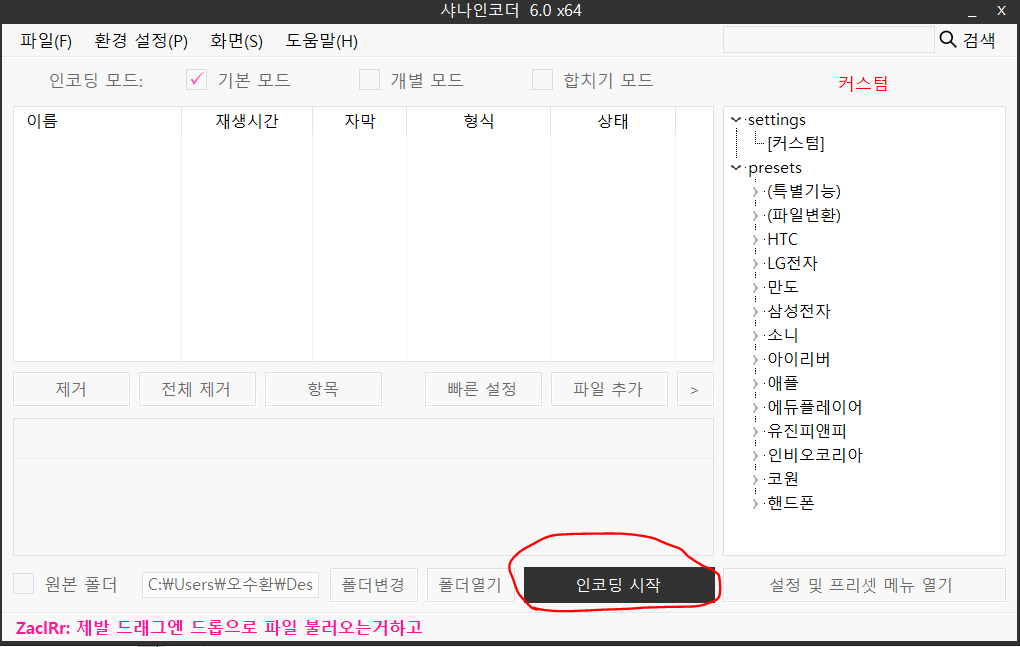Collapse the presets tree node
The image size is (1020, 647).
(x=735, y=167)
